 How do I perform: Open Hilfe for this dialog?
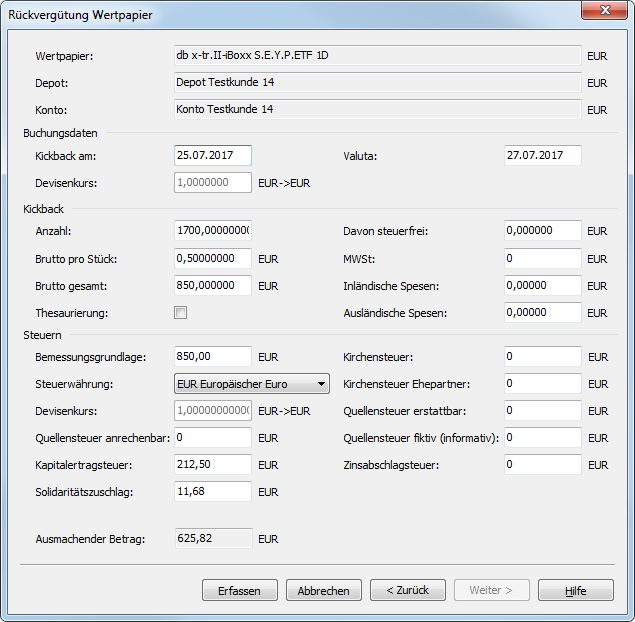575,590
